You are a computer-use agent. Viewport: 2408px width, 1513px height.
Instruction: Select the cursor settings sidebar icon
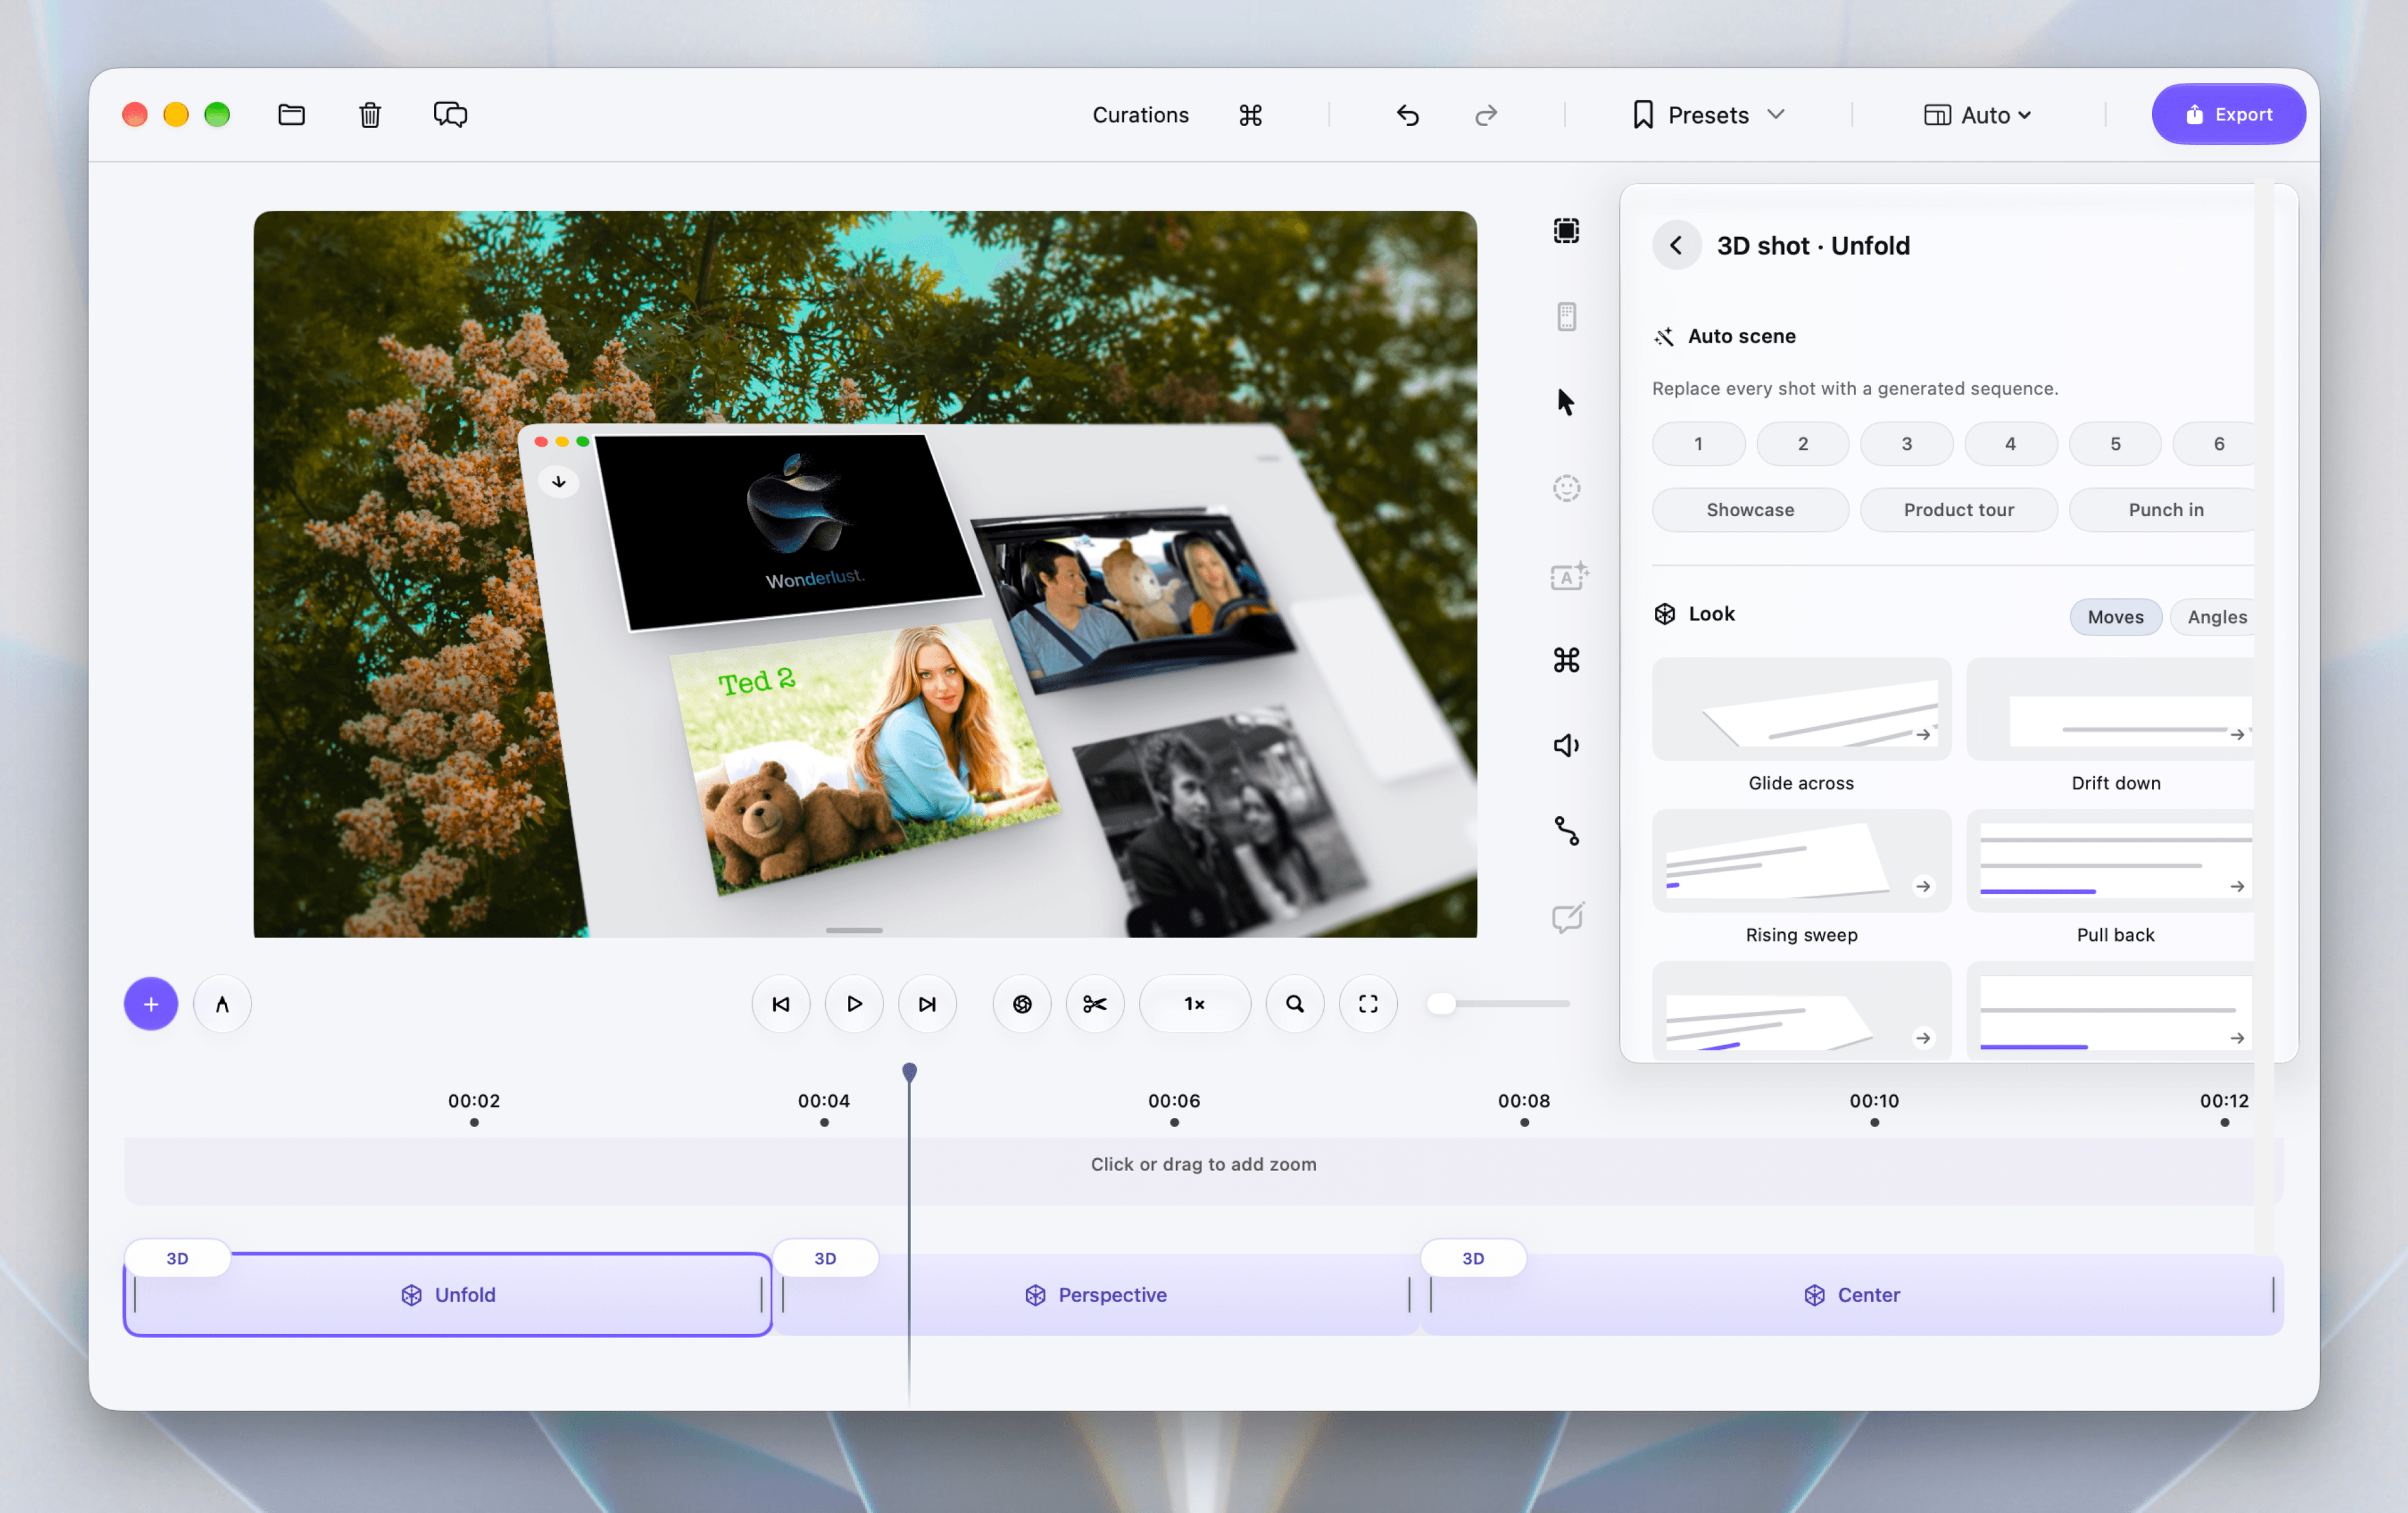click(1566, 402)
